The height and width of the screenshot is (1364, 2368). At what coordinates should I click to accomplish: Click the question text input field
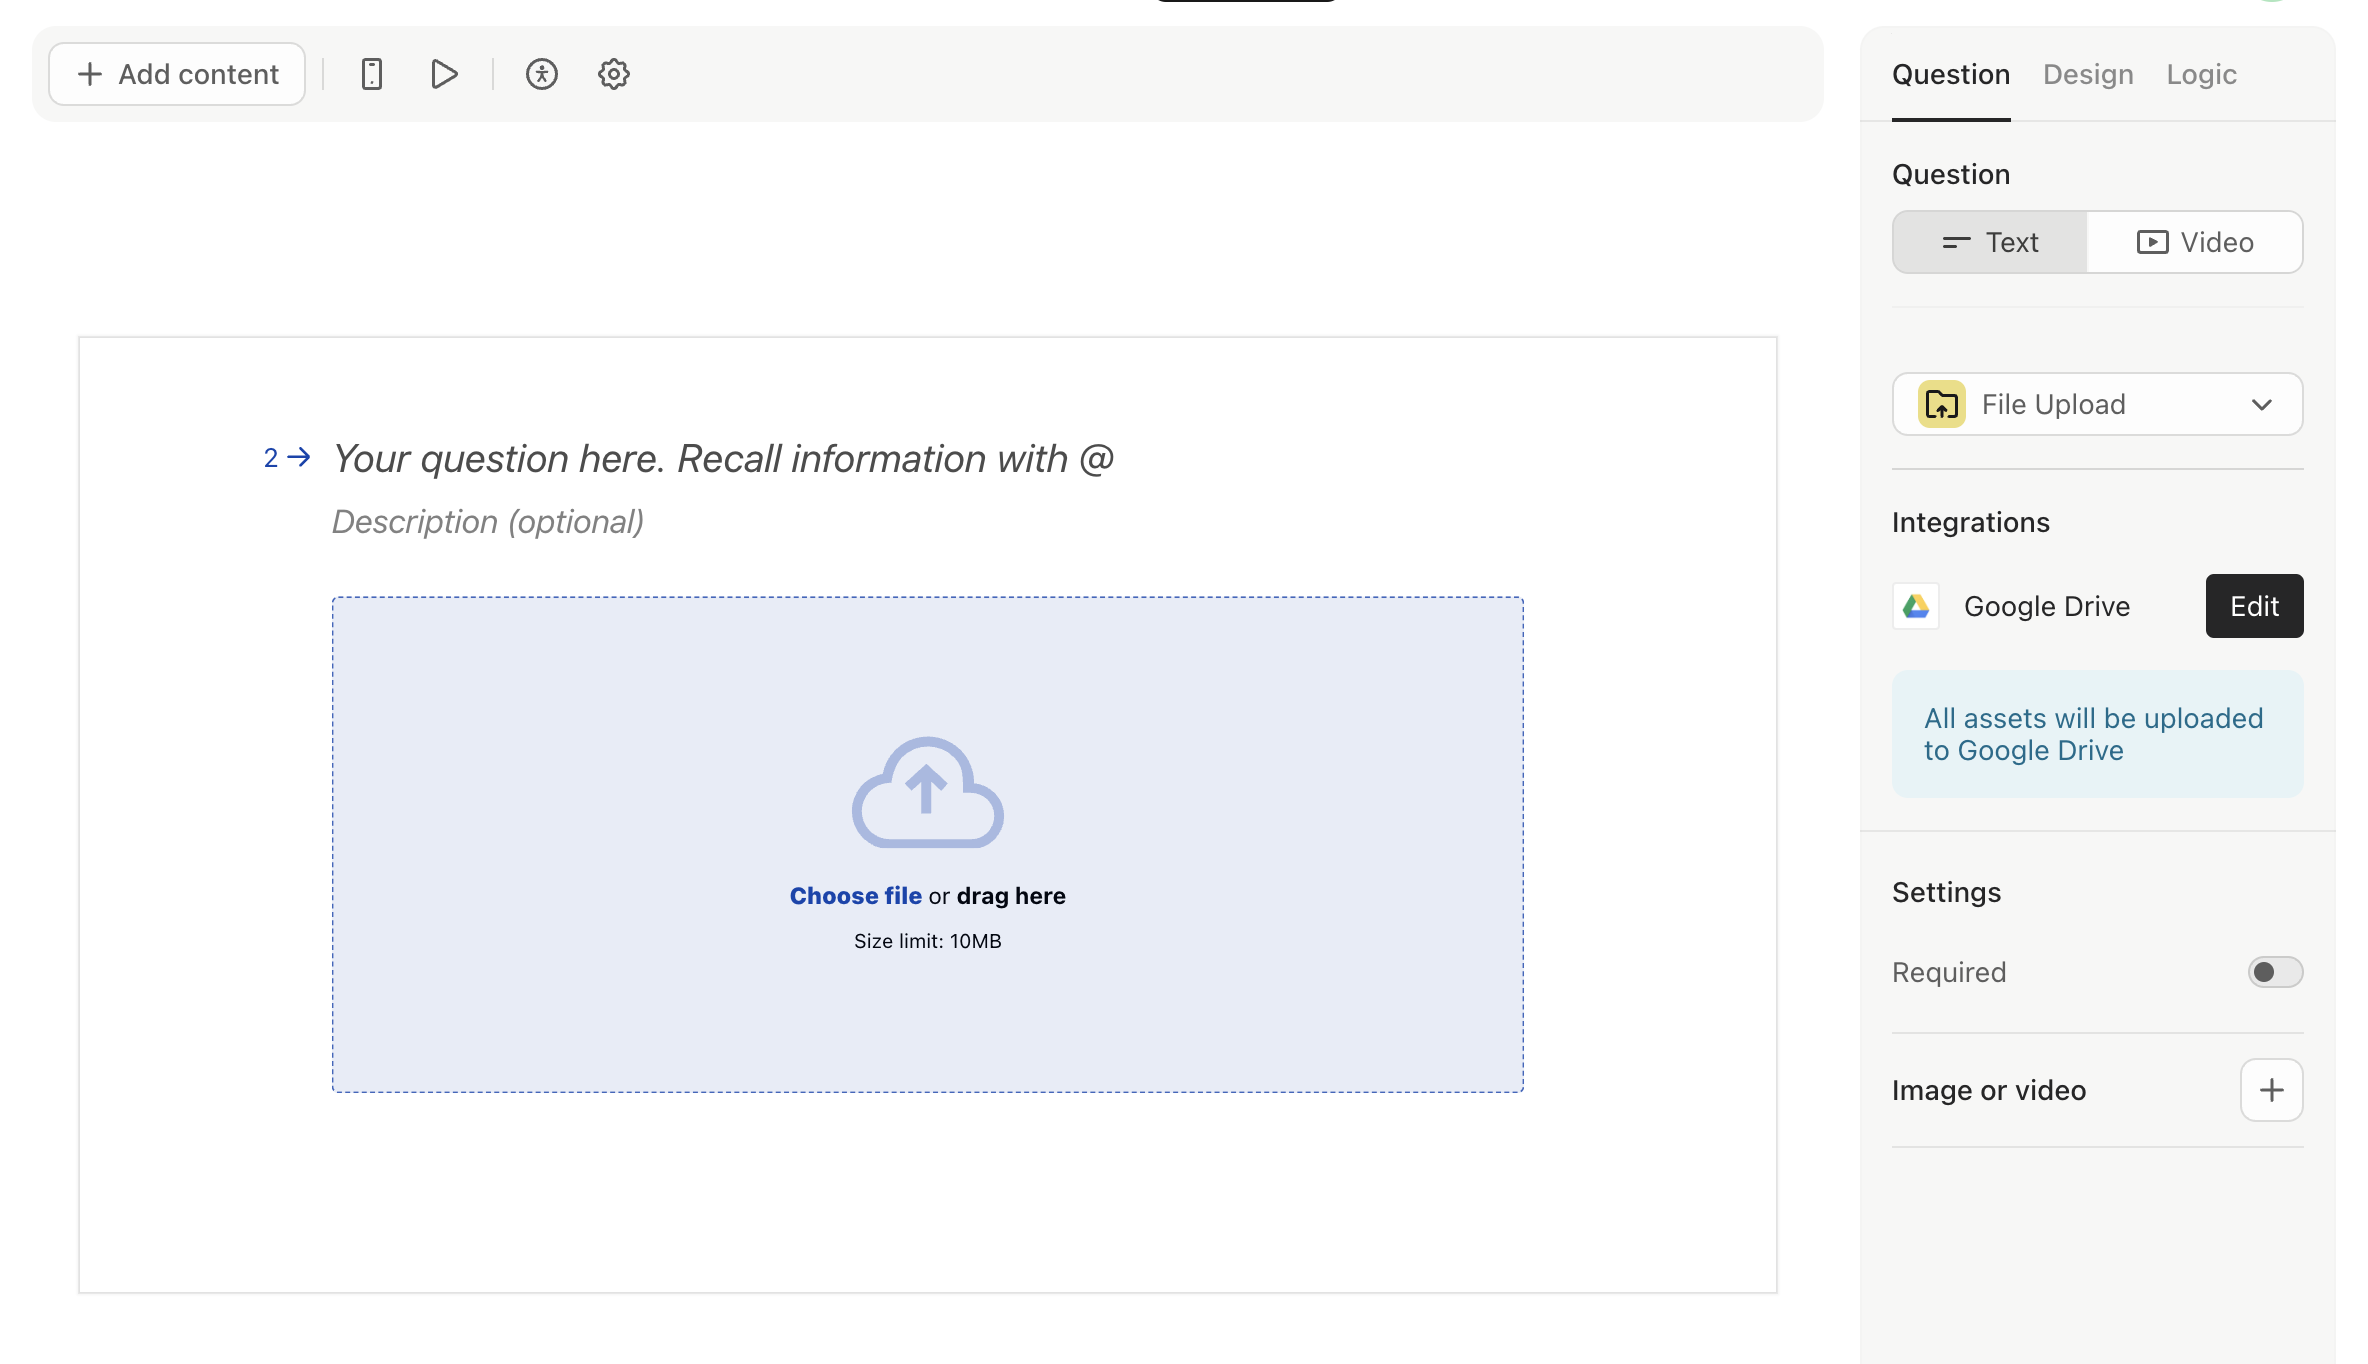[724, 458]
